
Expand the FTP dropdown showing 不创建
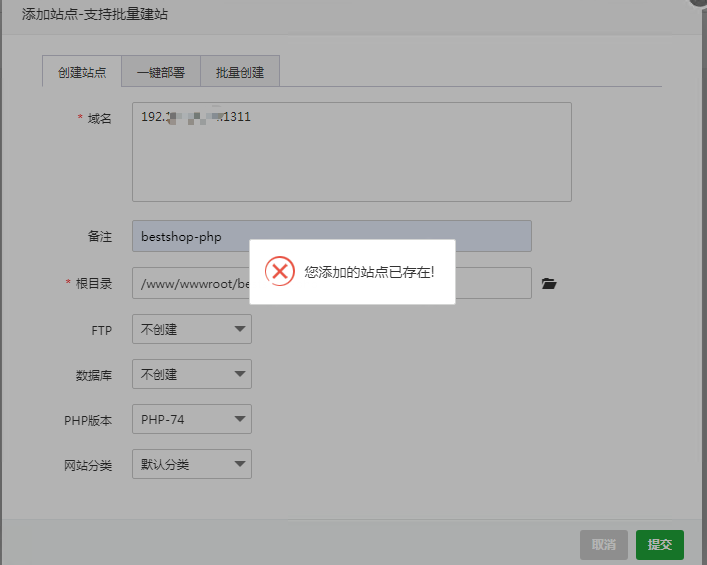pos(191,329)
